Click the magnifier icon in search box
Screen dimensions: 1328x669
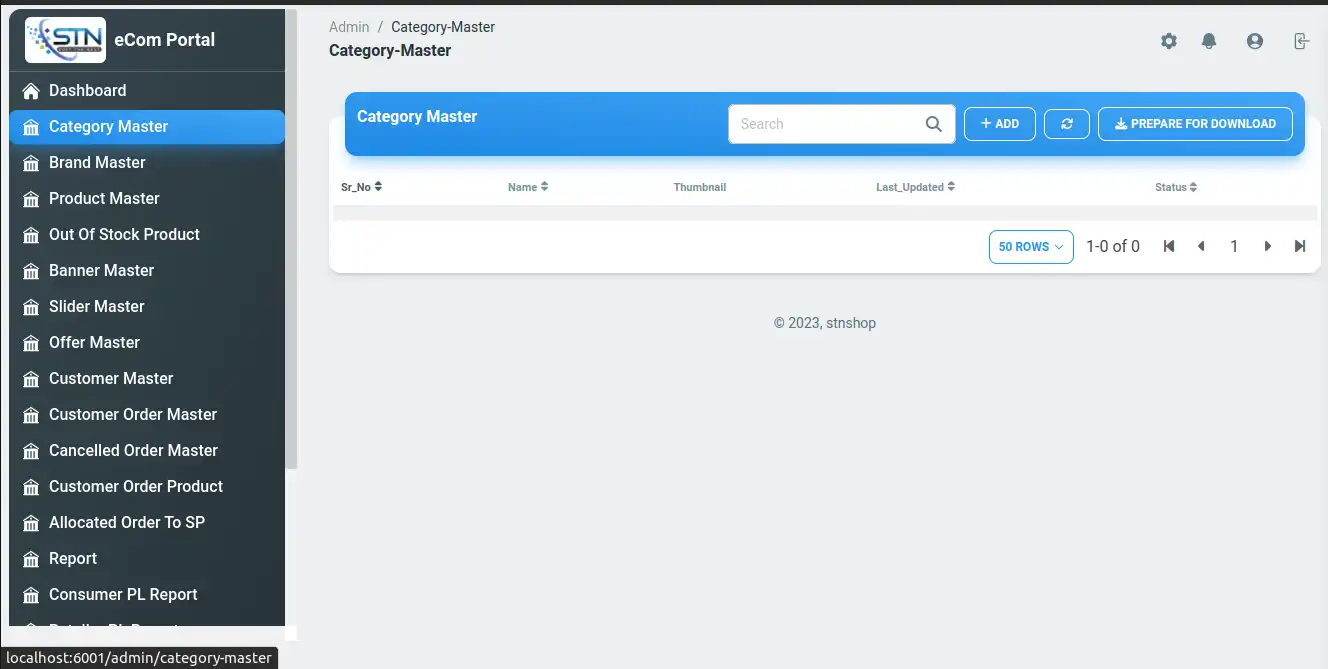pyautogui.click(x=933, y=124)
